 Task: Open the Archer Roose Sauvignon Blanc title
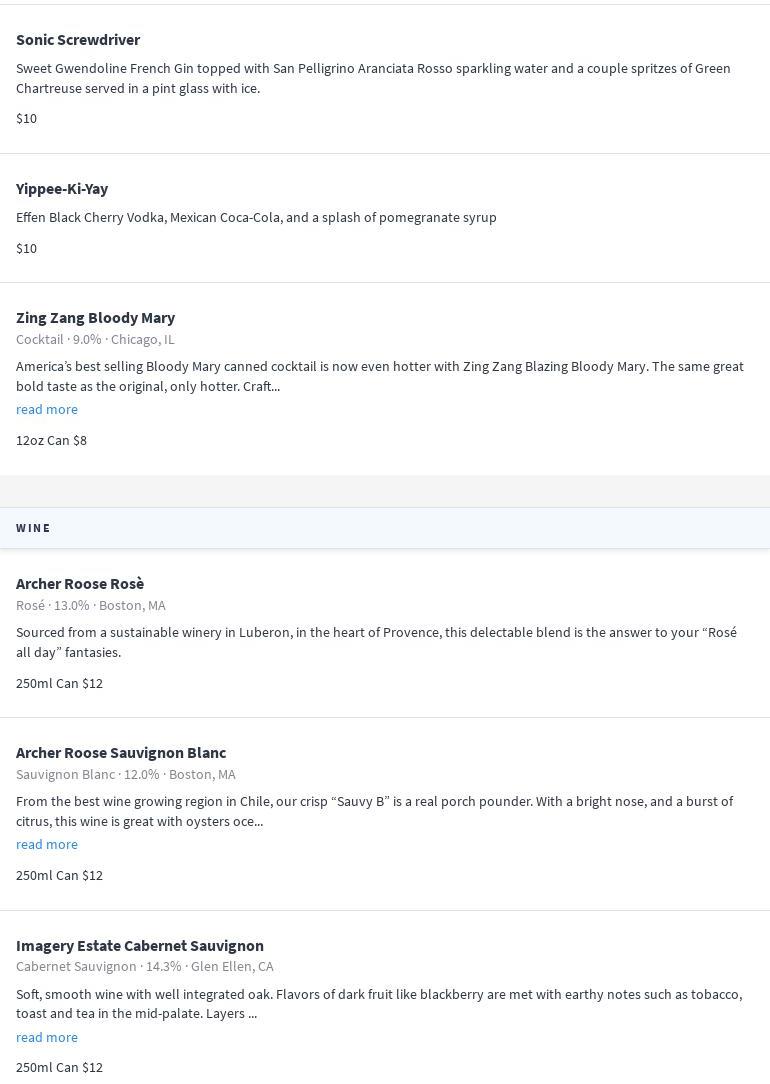[x=121, y=752]
